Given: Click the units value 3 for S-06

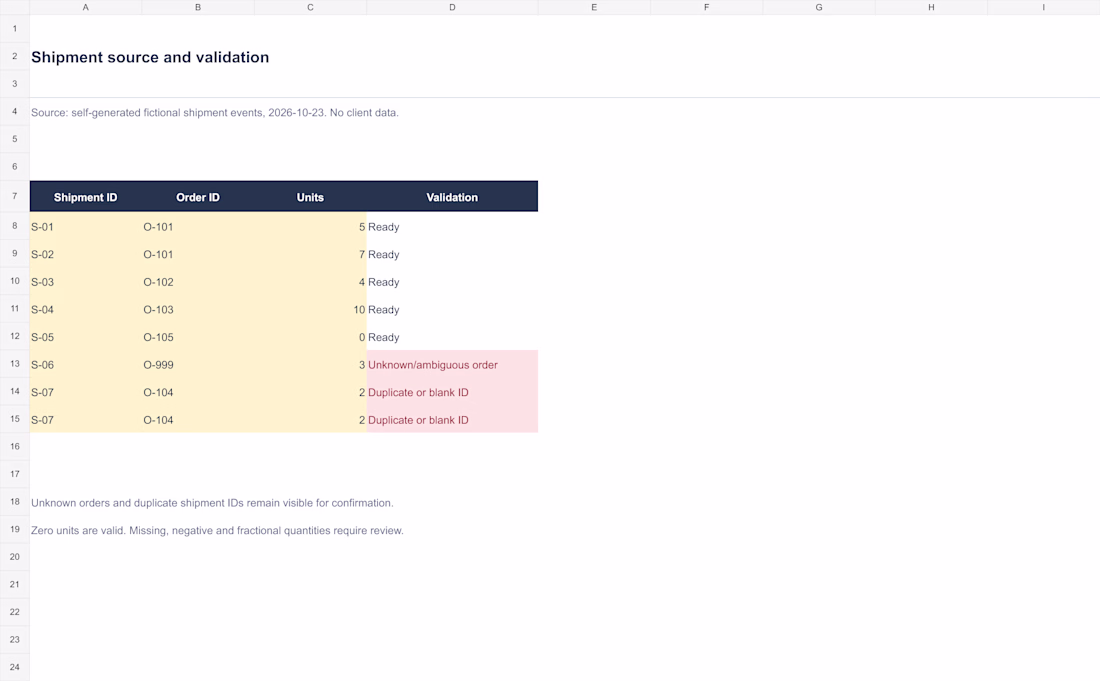Looking at the screenshot, I should coord(310,365).
